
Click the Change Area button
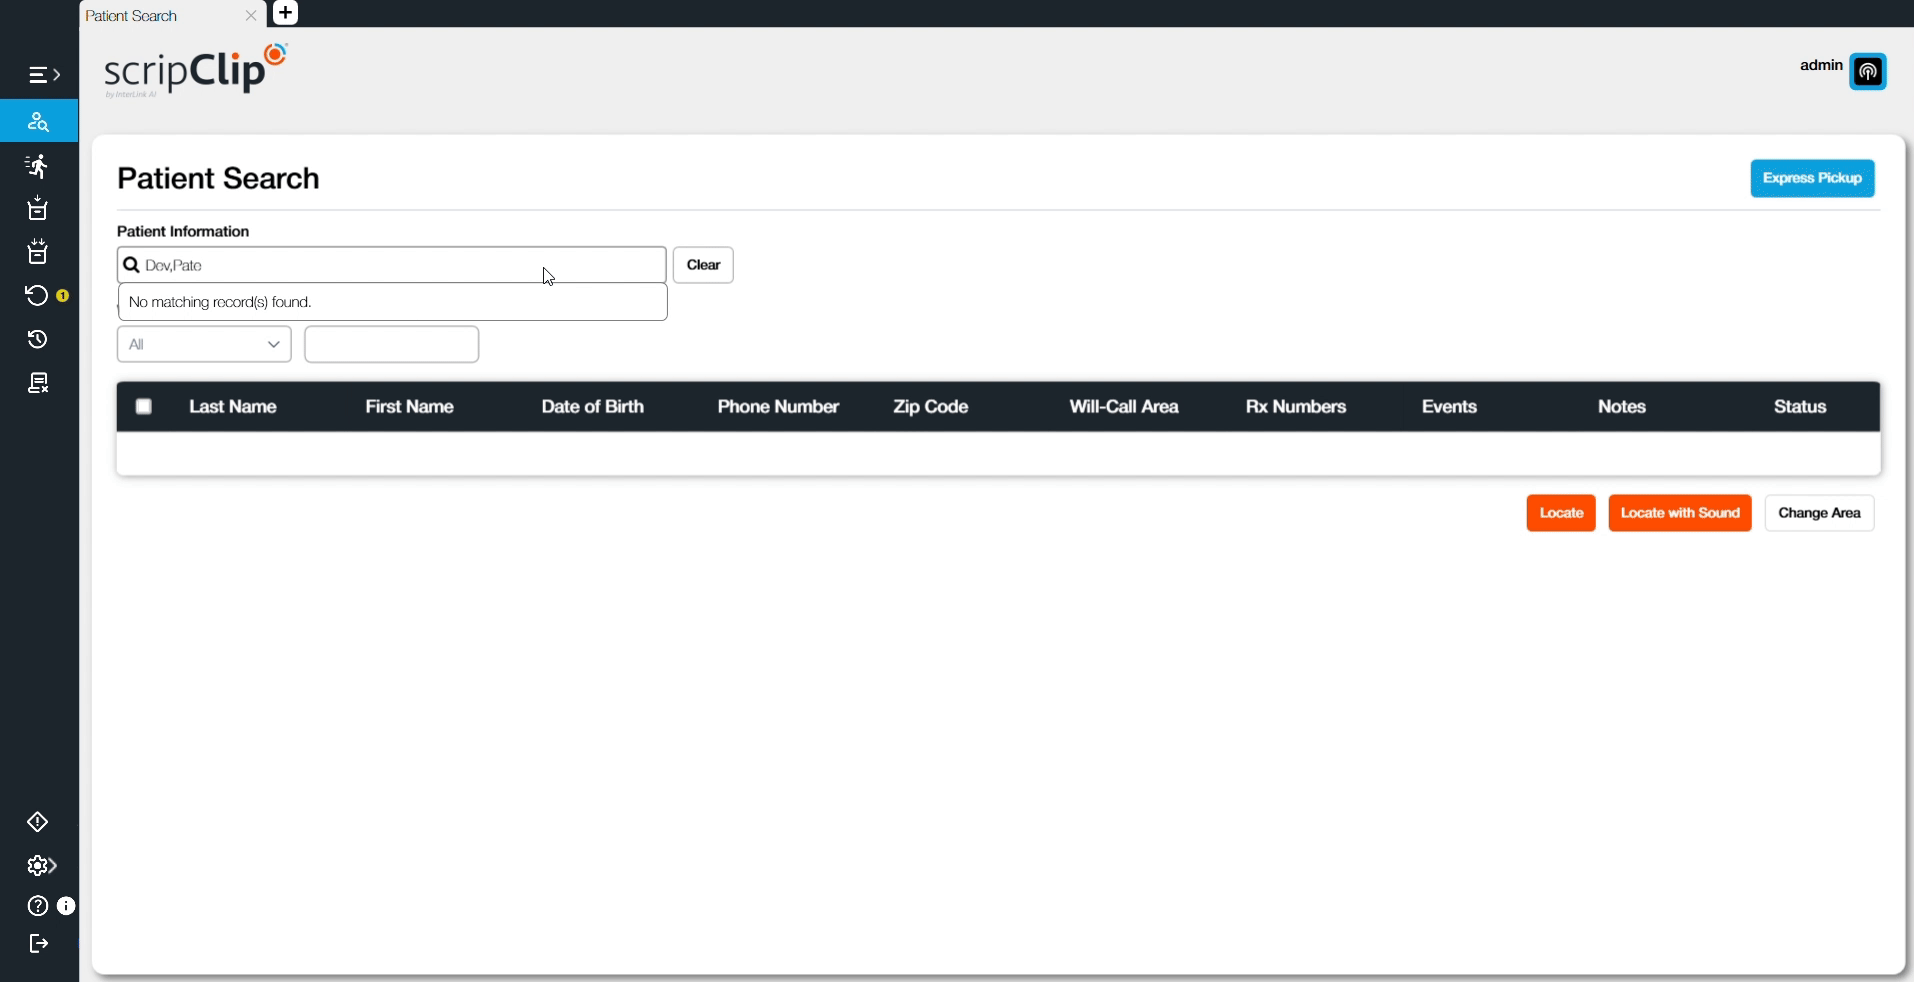coord(1818,513)
